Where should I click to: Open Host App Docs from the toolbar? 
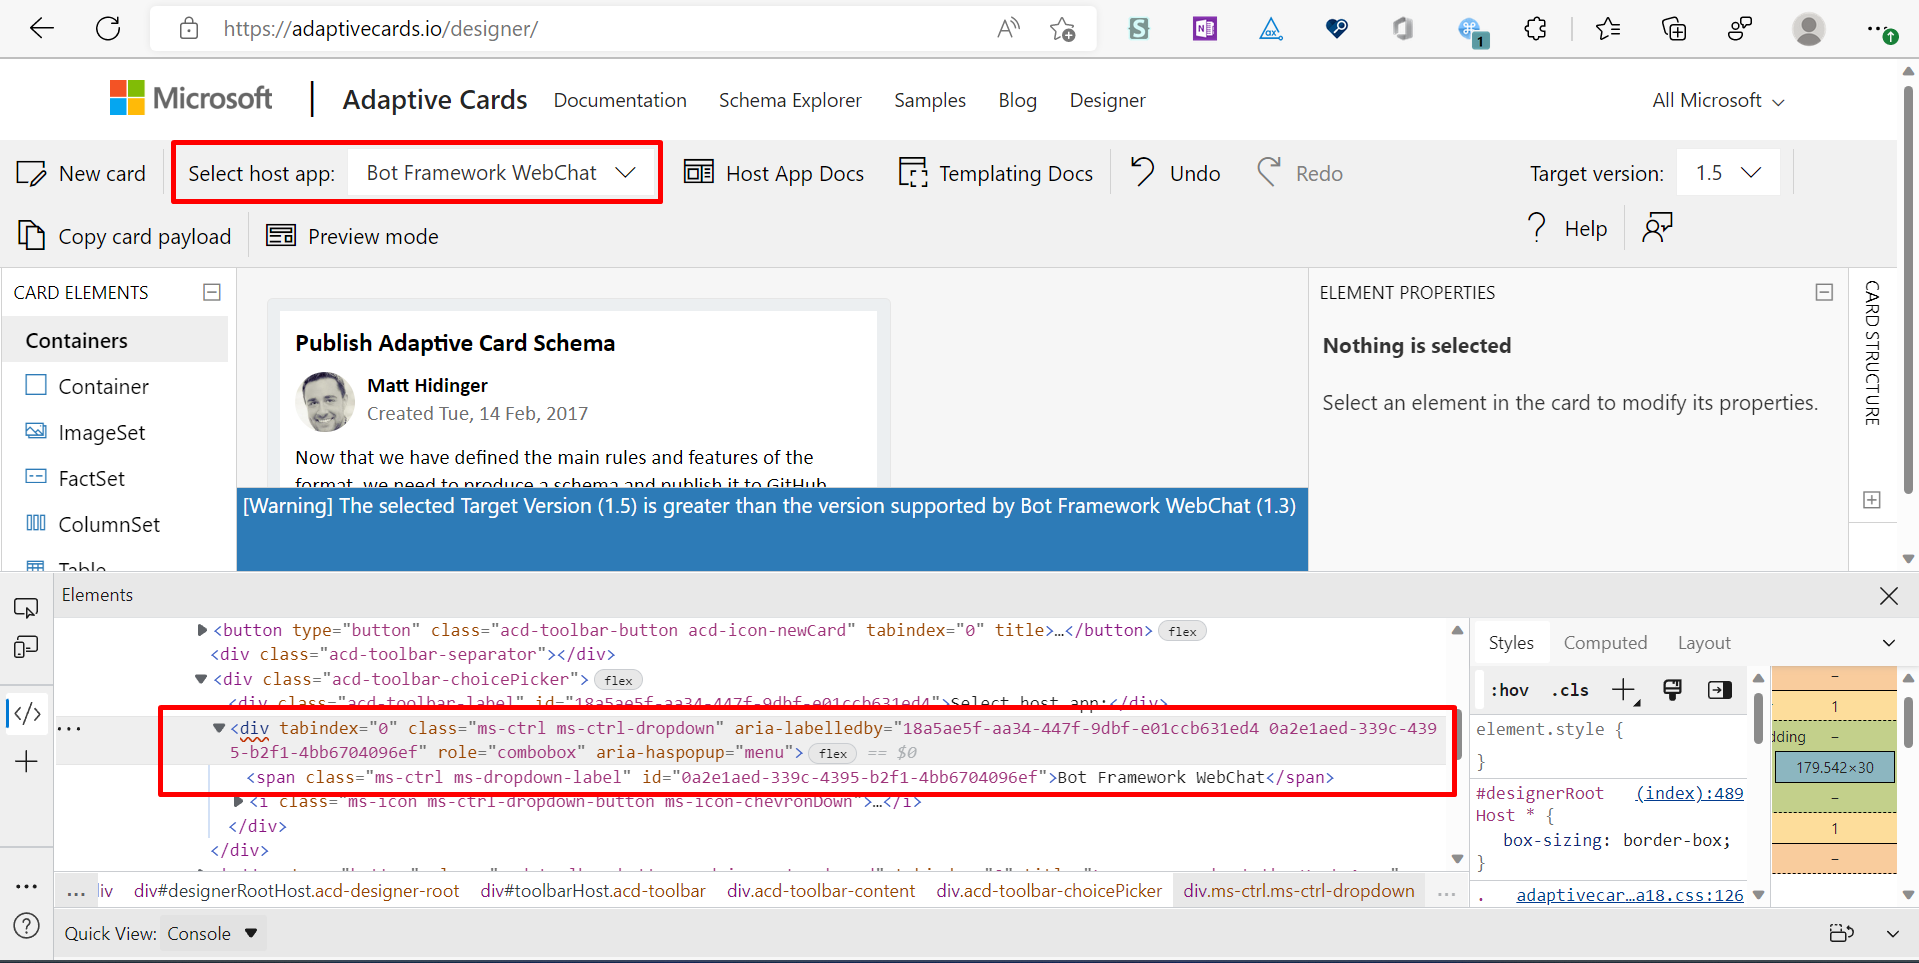[x=775, y=172]
